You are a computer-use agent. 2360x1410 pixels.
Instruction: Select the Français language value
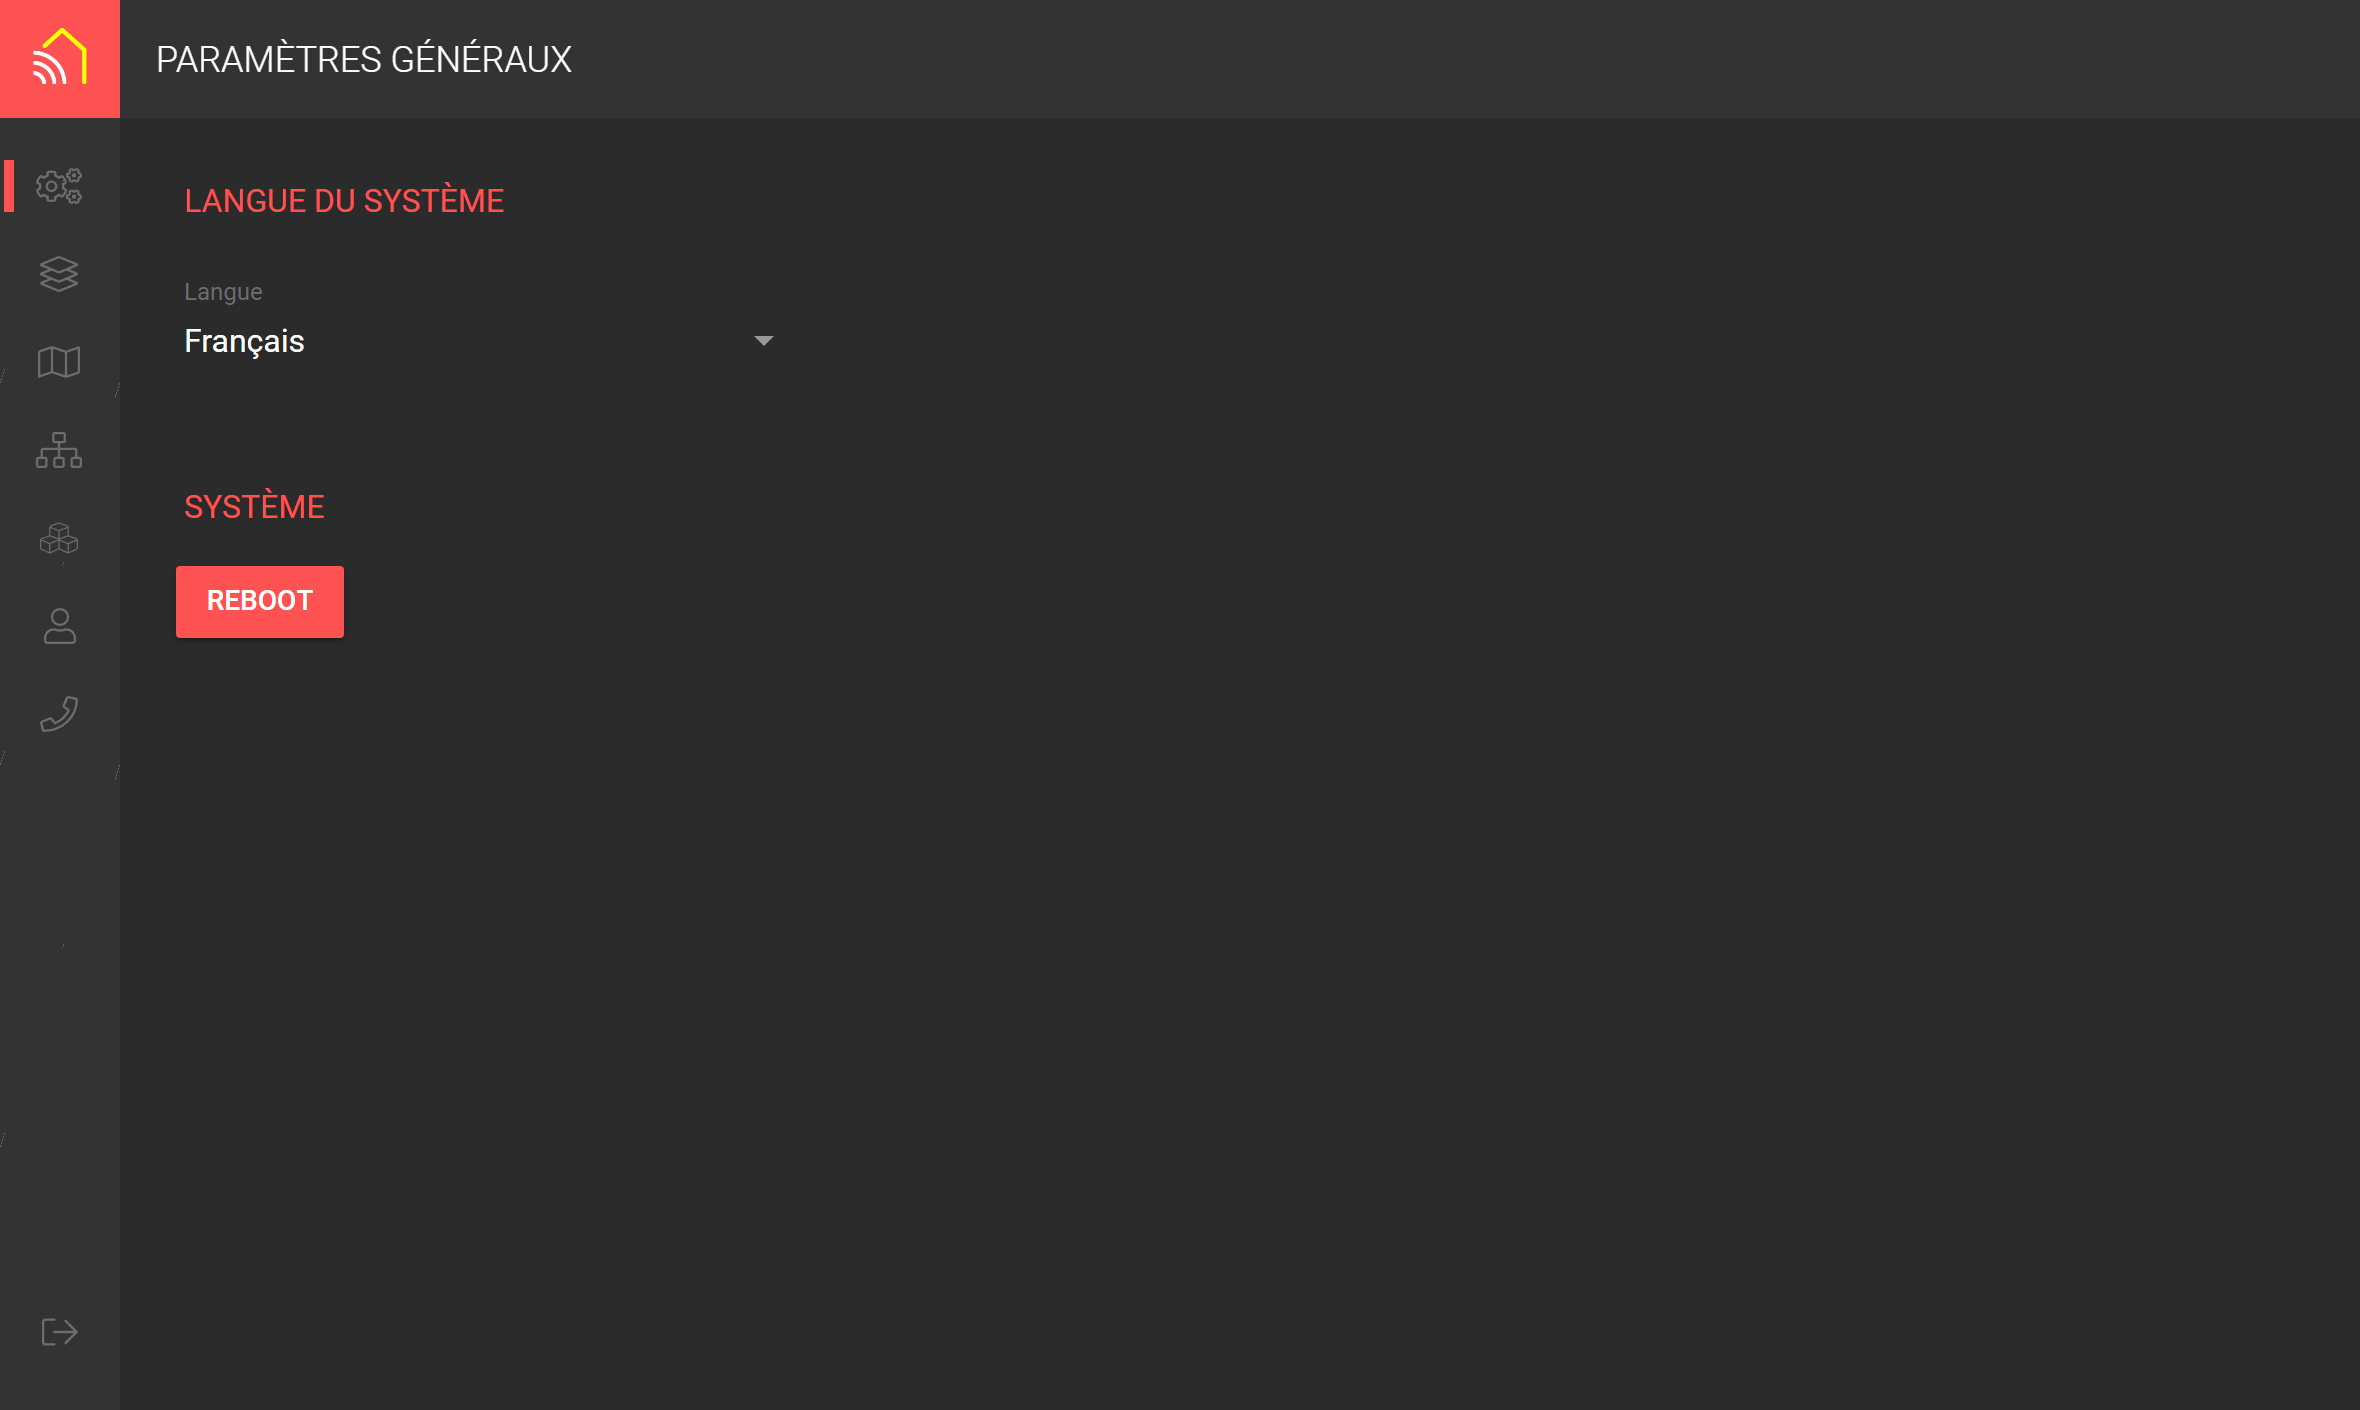click(244, 342)
